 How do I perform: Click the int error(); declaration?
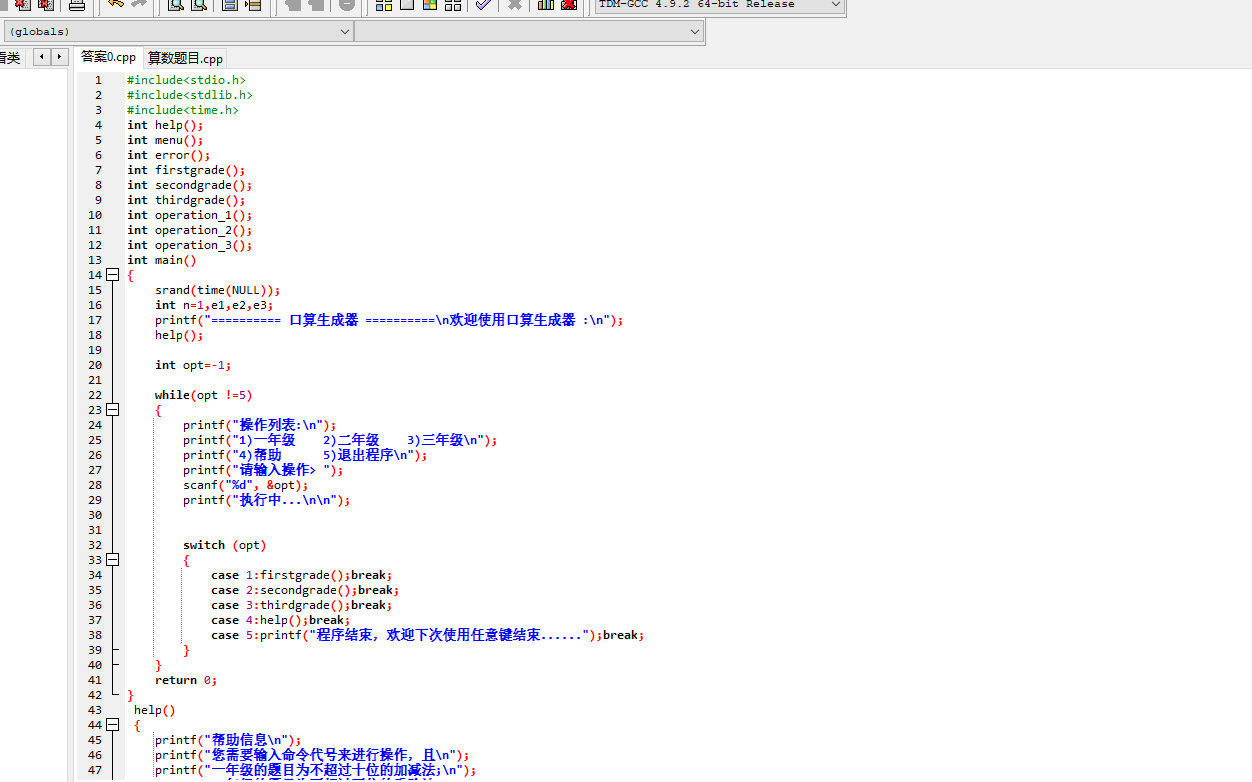pyautogui.click(x=169, y=155)
